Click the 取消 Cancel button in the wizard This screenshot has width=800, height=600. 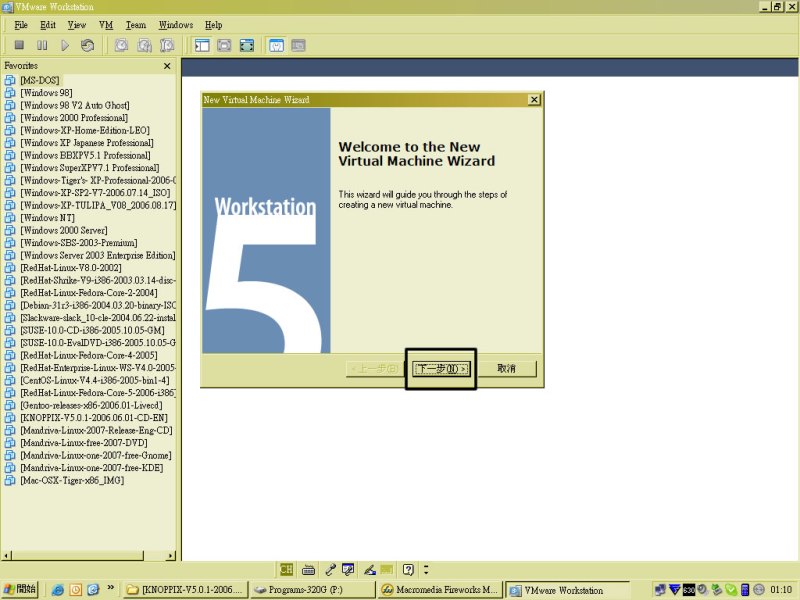point(507,368)
